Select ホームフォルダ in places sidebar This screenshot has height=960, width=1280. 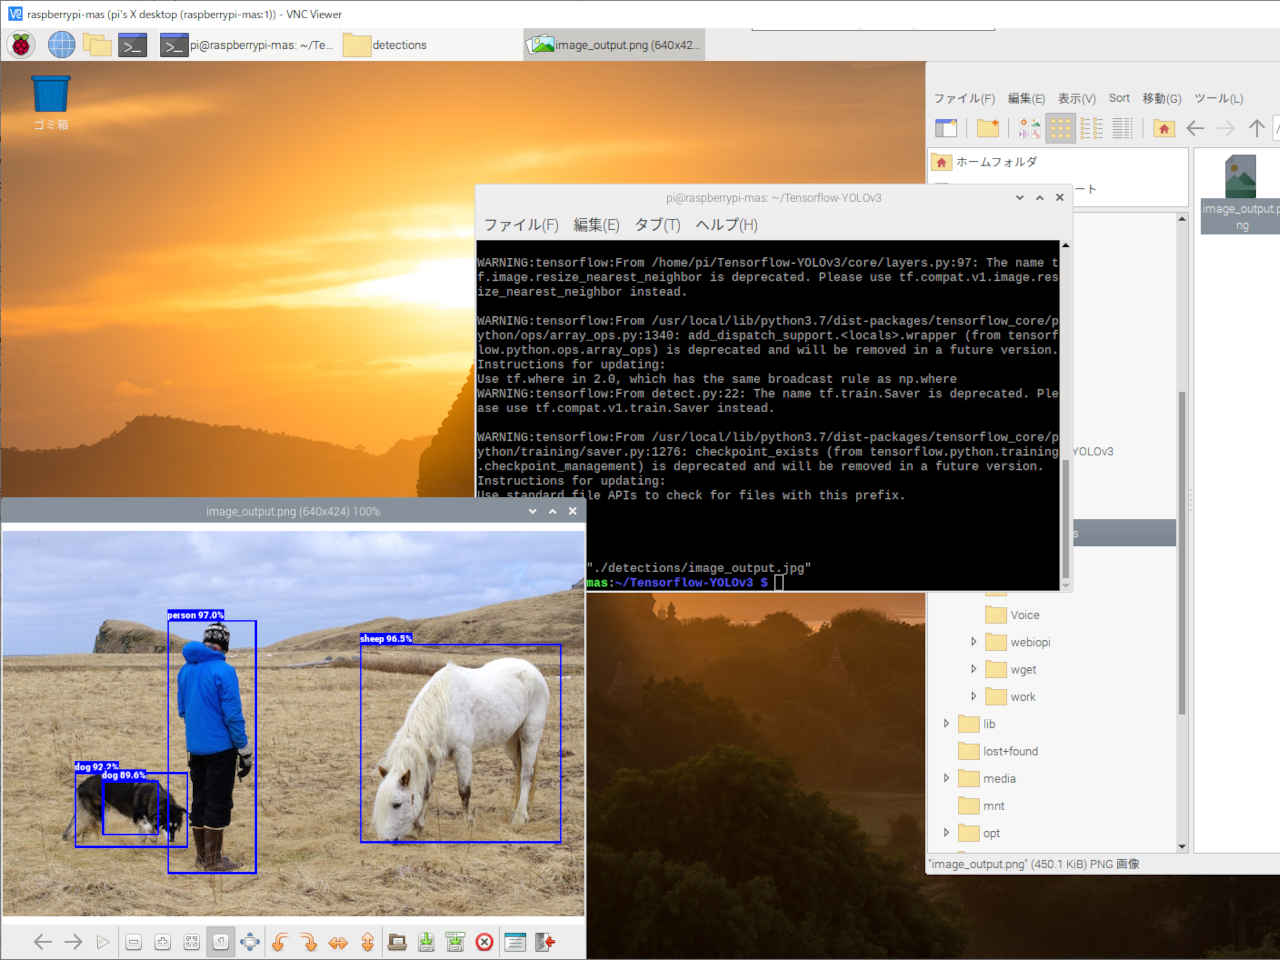[1058, 162]
